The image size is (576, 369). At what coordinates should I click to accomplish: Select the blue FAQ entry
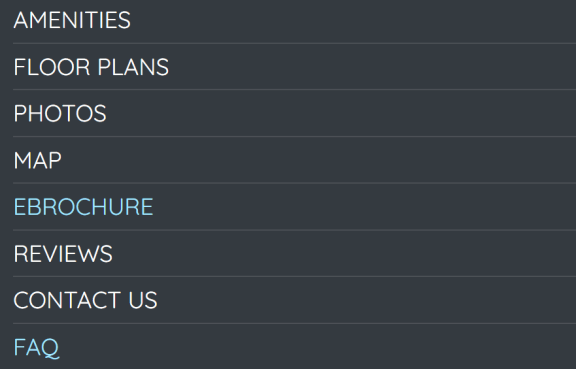(36, 347)
